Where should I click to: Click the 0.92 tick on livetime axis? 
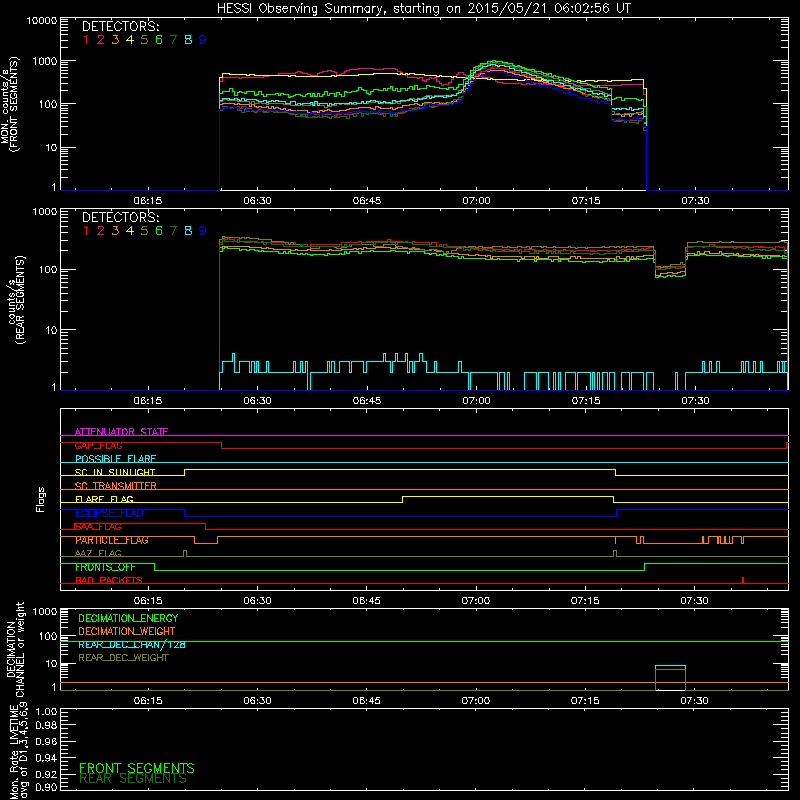click(46, 774)
